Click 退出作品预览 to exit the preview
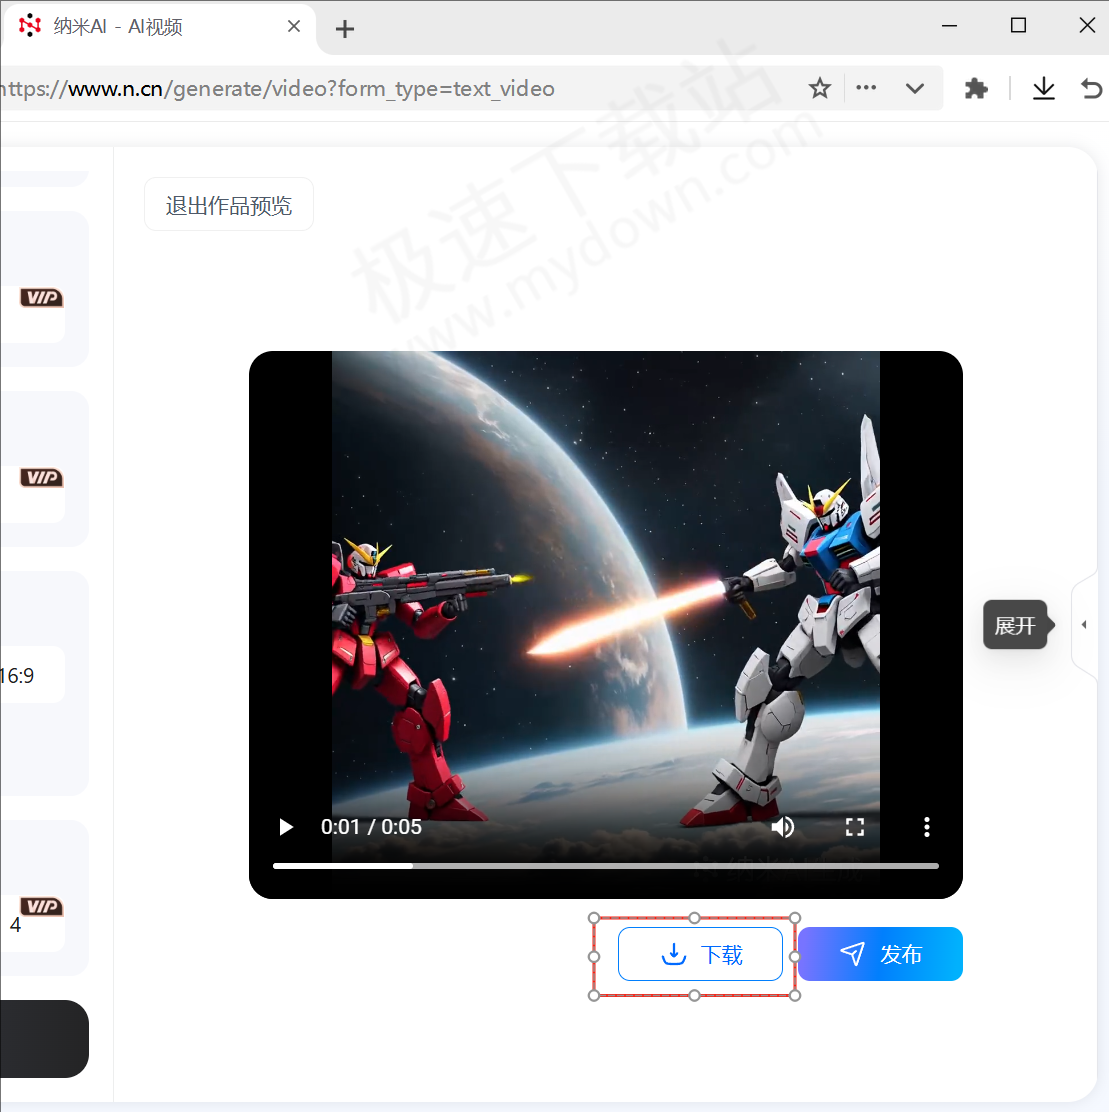Image resolution: width=1109 pixels, height=1112 pixels. [228, 204]
